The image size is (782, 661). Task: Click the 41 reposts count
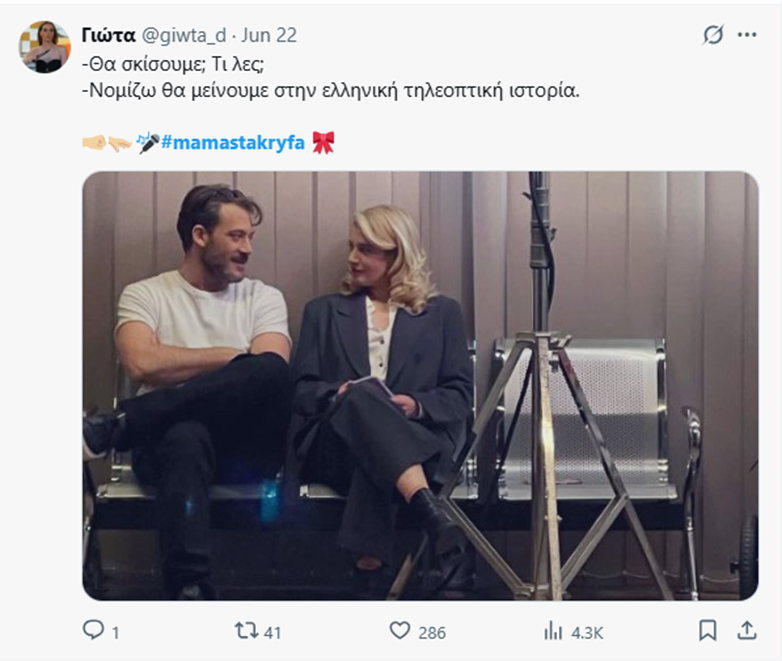(x=270, y=632)
